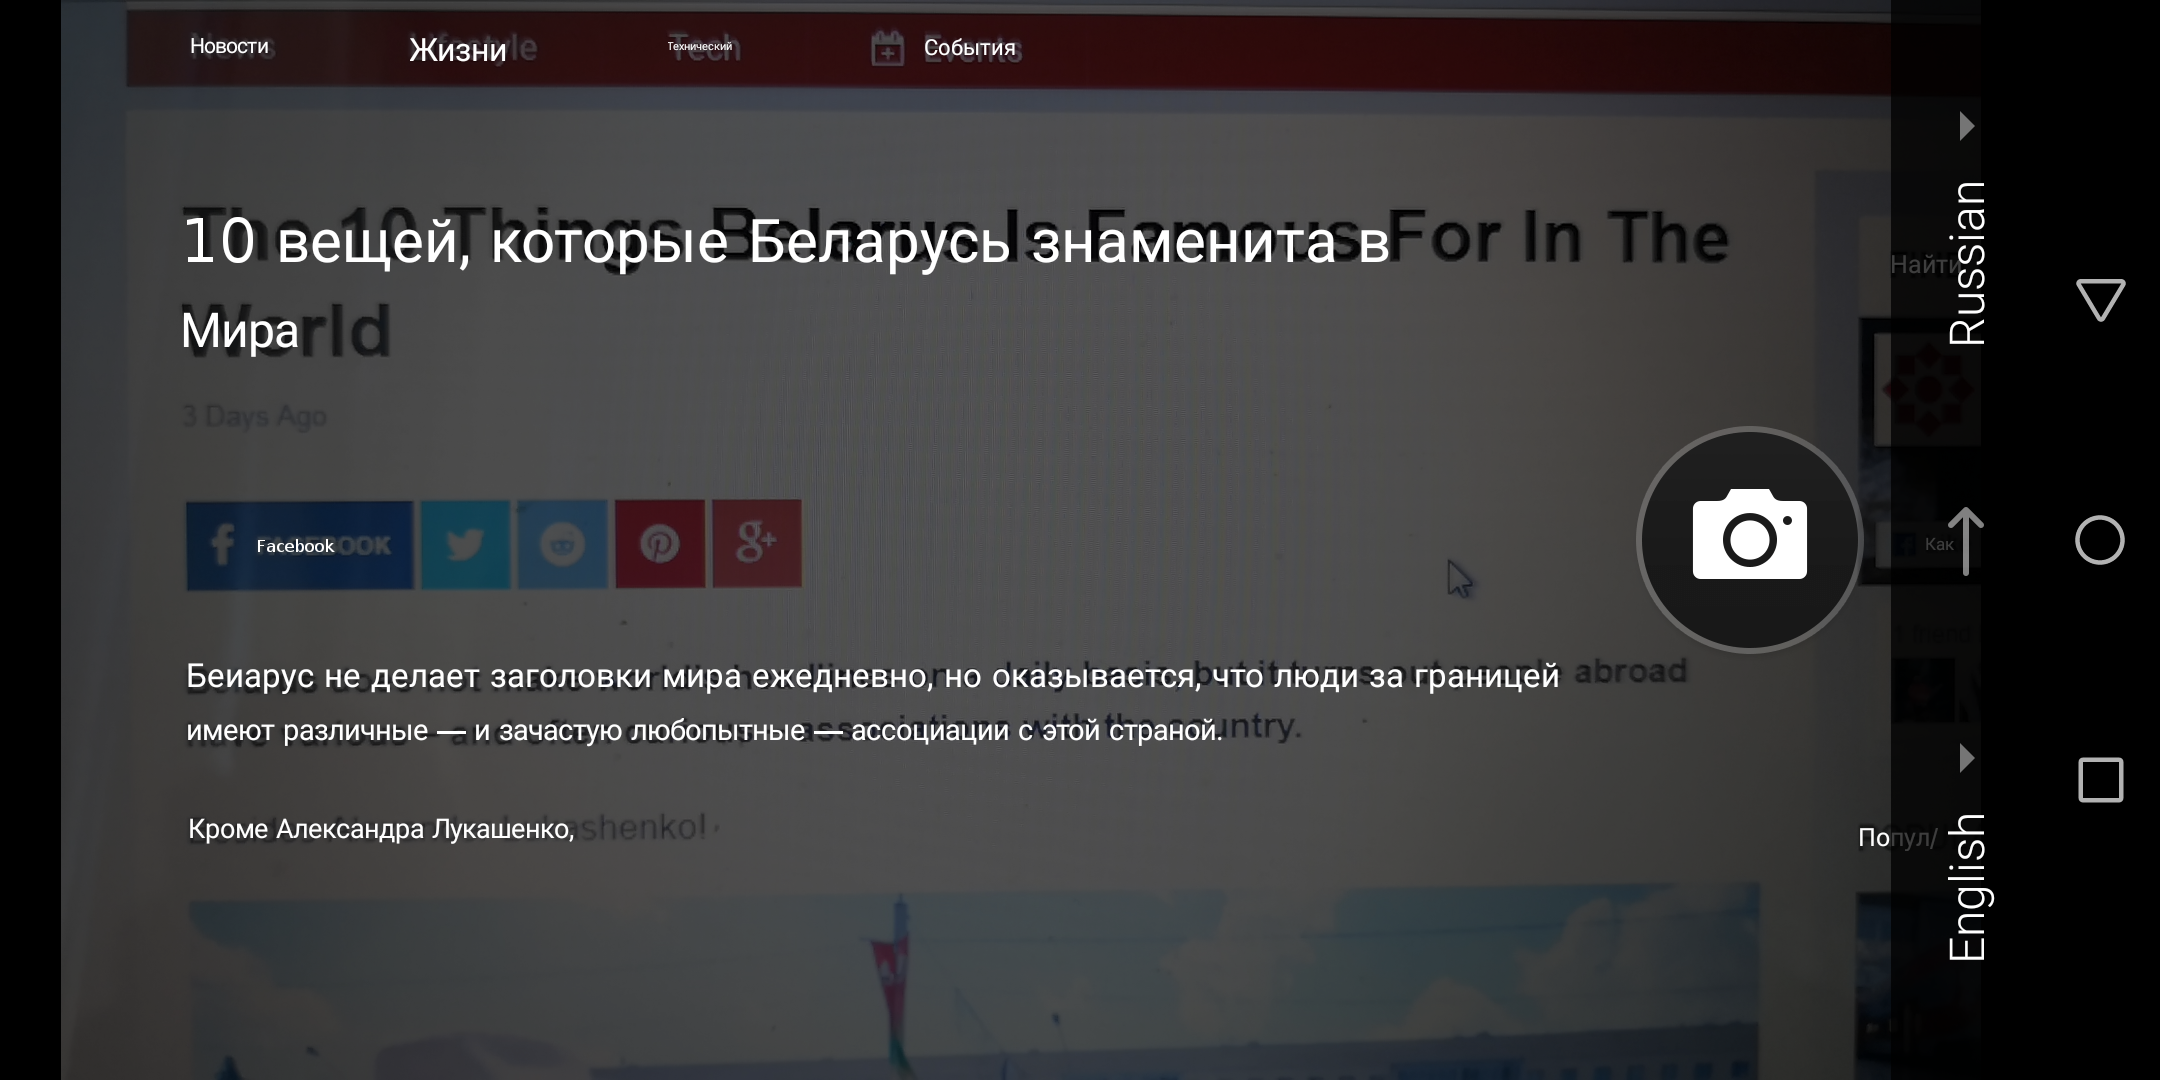Click the '3 Days Ago' date text
2160x1080 pixels.
(254, 416)
